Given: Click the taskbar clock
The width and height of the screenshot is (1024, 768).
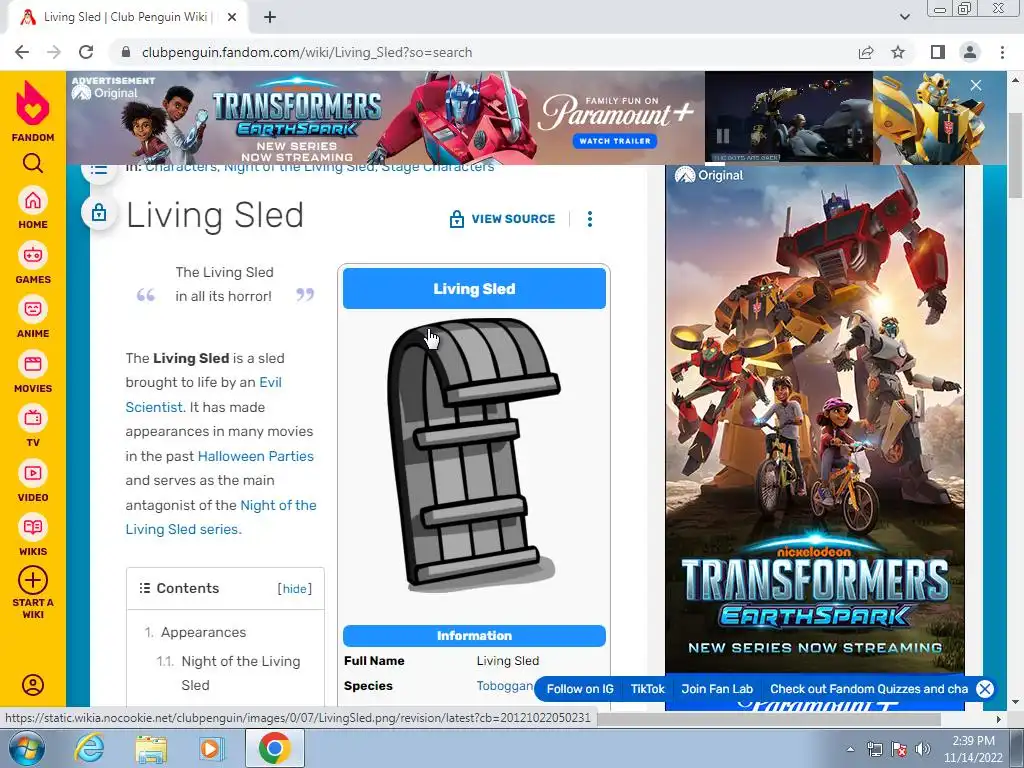Looking at the screenshot, I should point(973,749).
